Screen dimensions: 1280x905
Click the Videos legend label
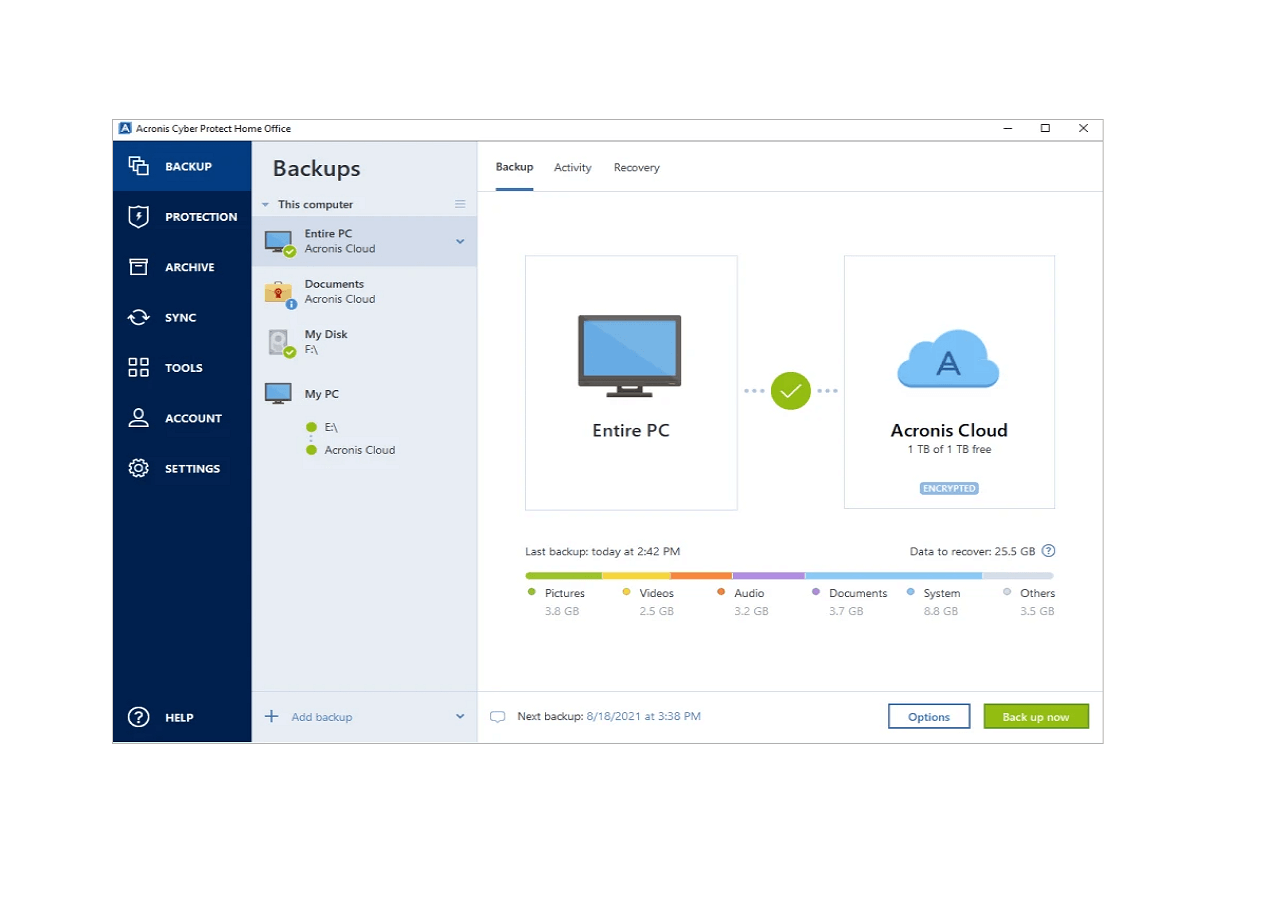pos(657,593)
